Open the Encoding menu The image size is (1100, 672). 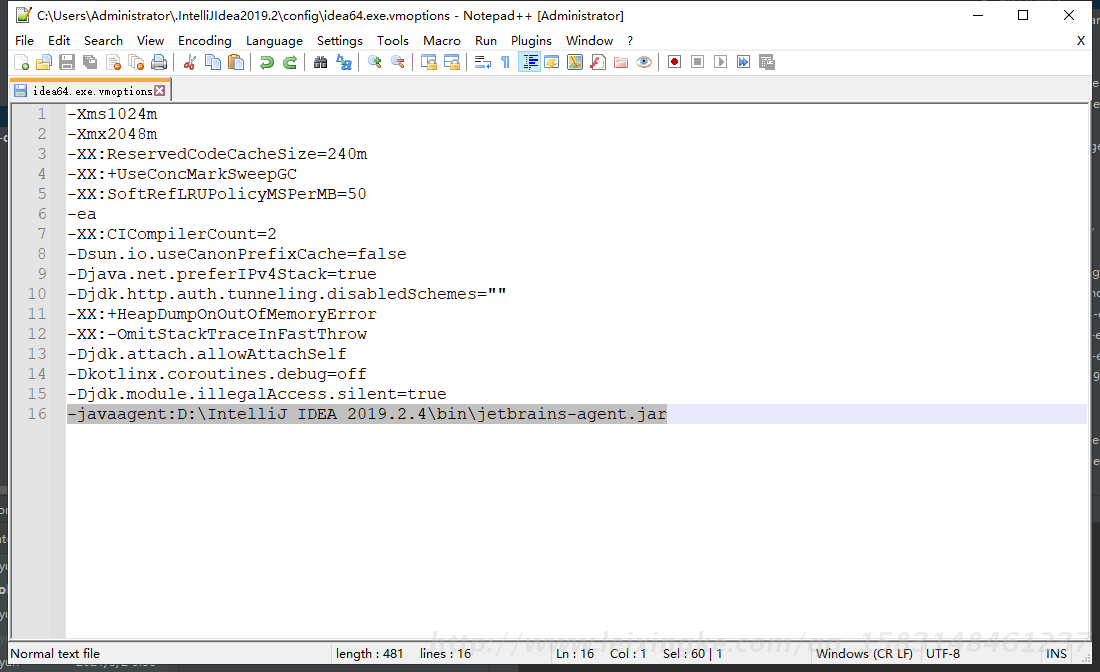tap(204, 40)
